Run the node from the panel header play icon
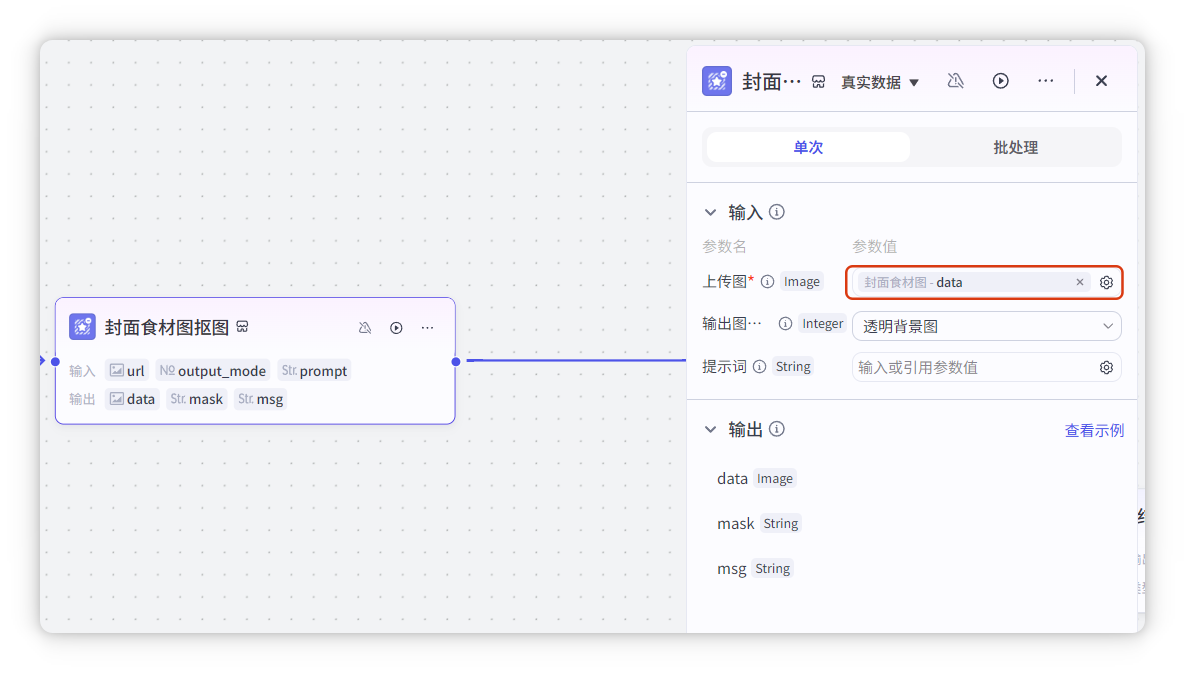This screenshot has height=673, width=1185. (x=1000, y=81)
